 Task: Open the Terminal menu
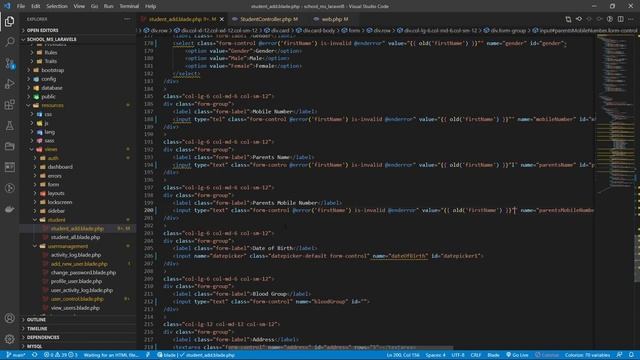pos(129,6)
